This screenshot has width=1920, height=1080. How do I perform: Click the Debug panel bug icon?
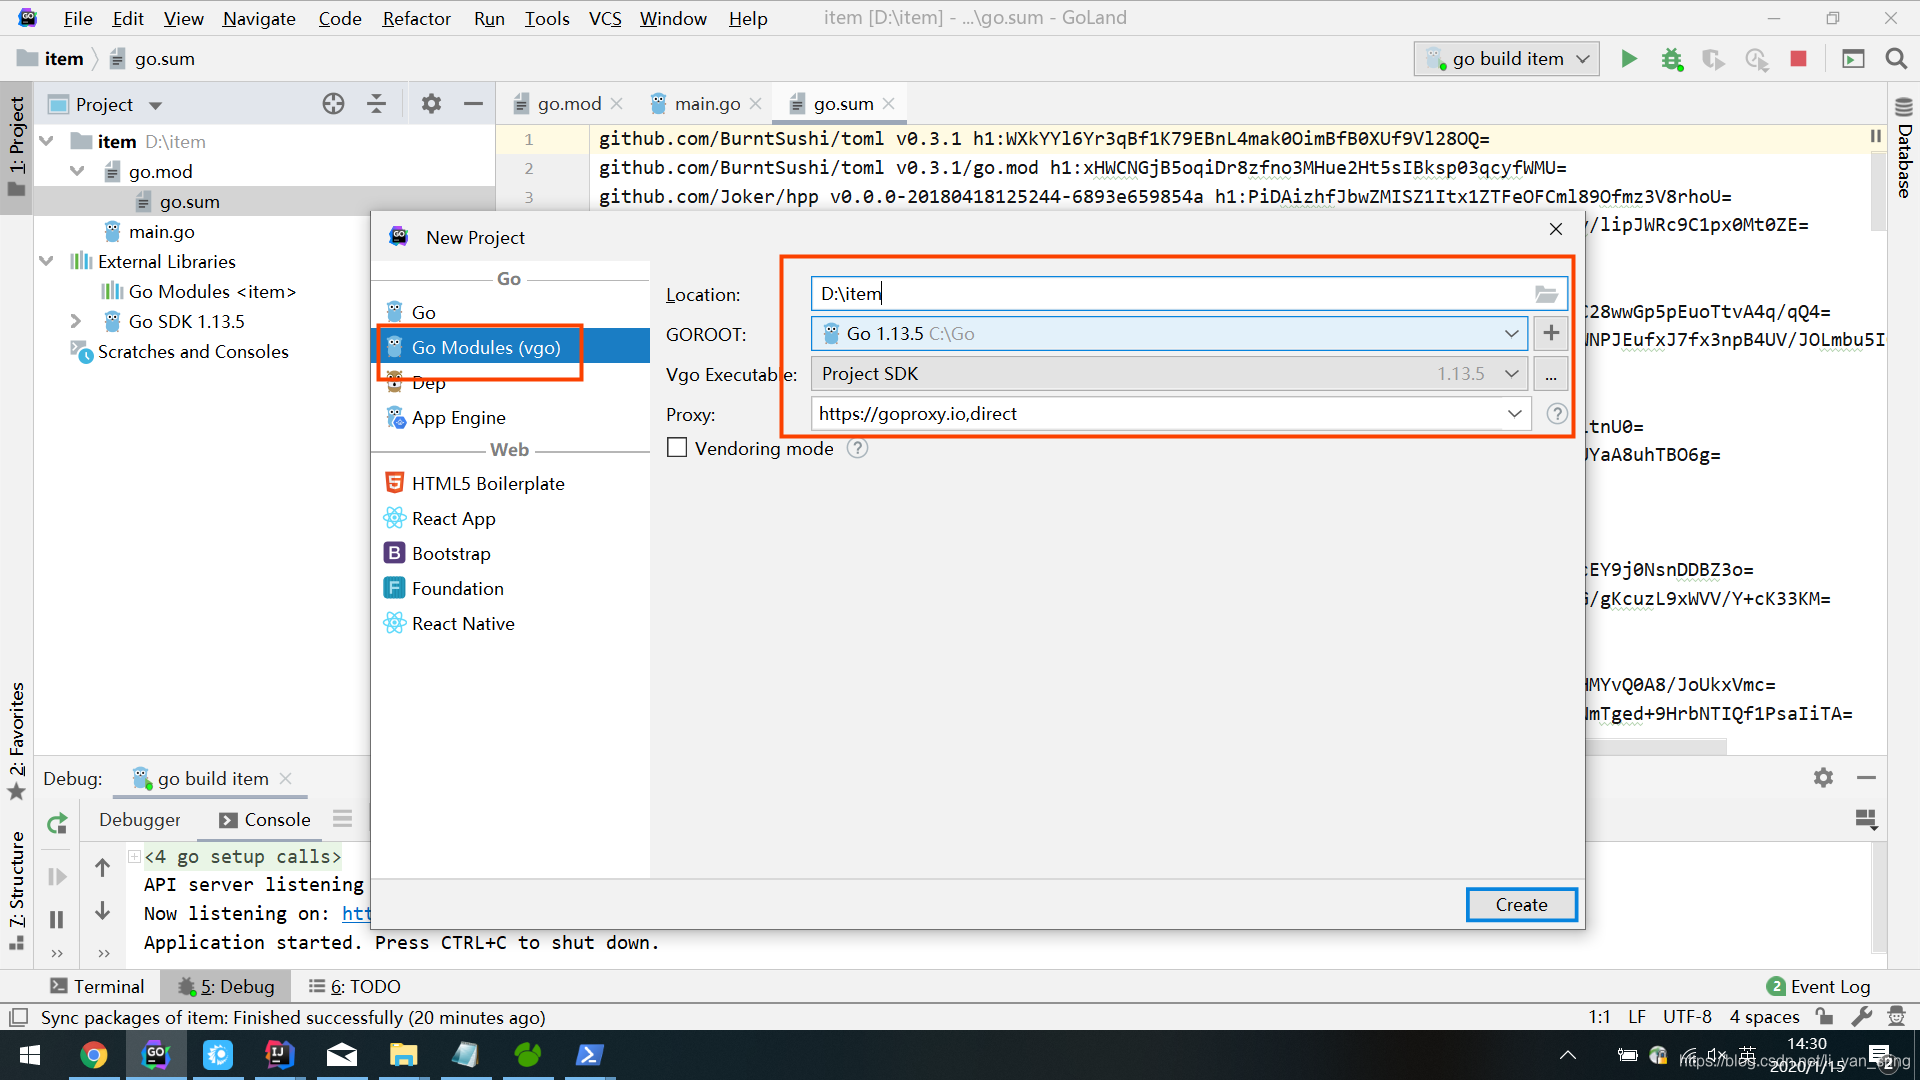click(185, 985)
